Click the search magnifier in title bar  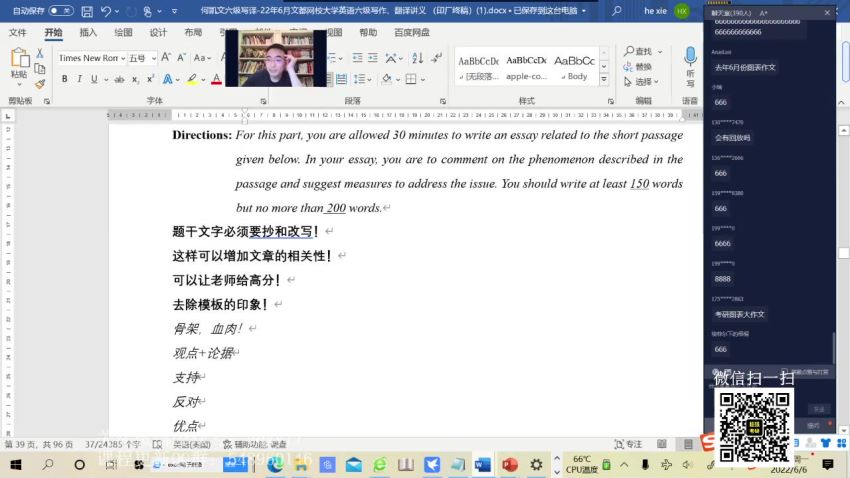616,10
